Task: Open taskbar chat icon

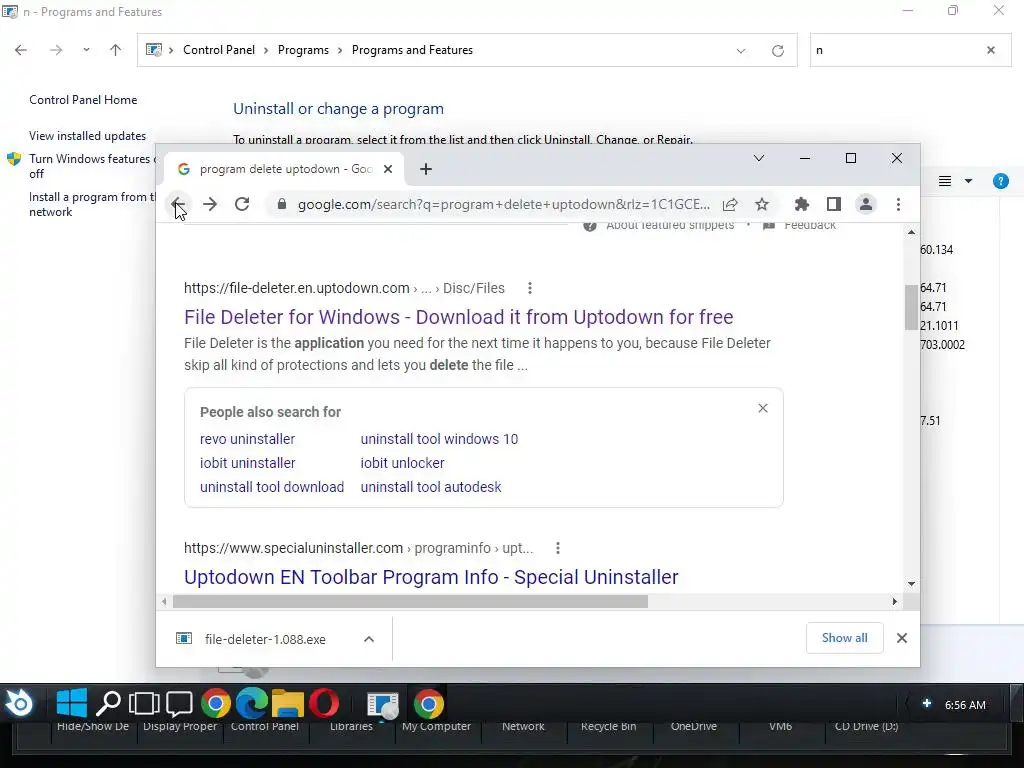Action: tap(179, 703)
